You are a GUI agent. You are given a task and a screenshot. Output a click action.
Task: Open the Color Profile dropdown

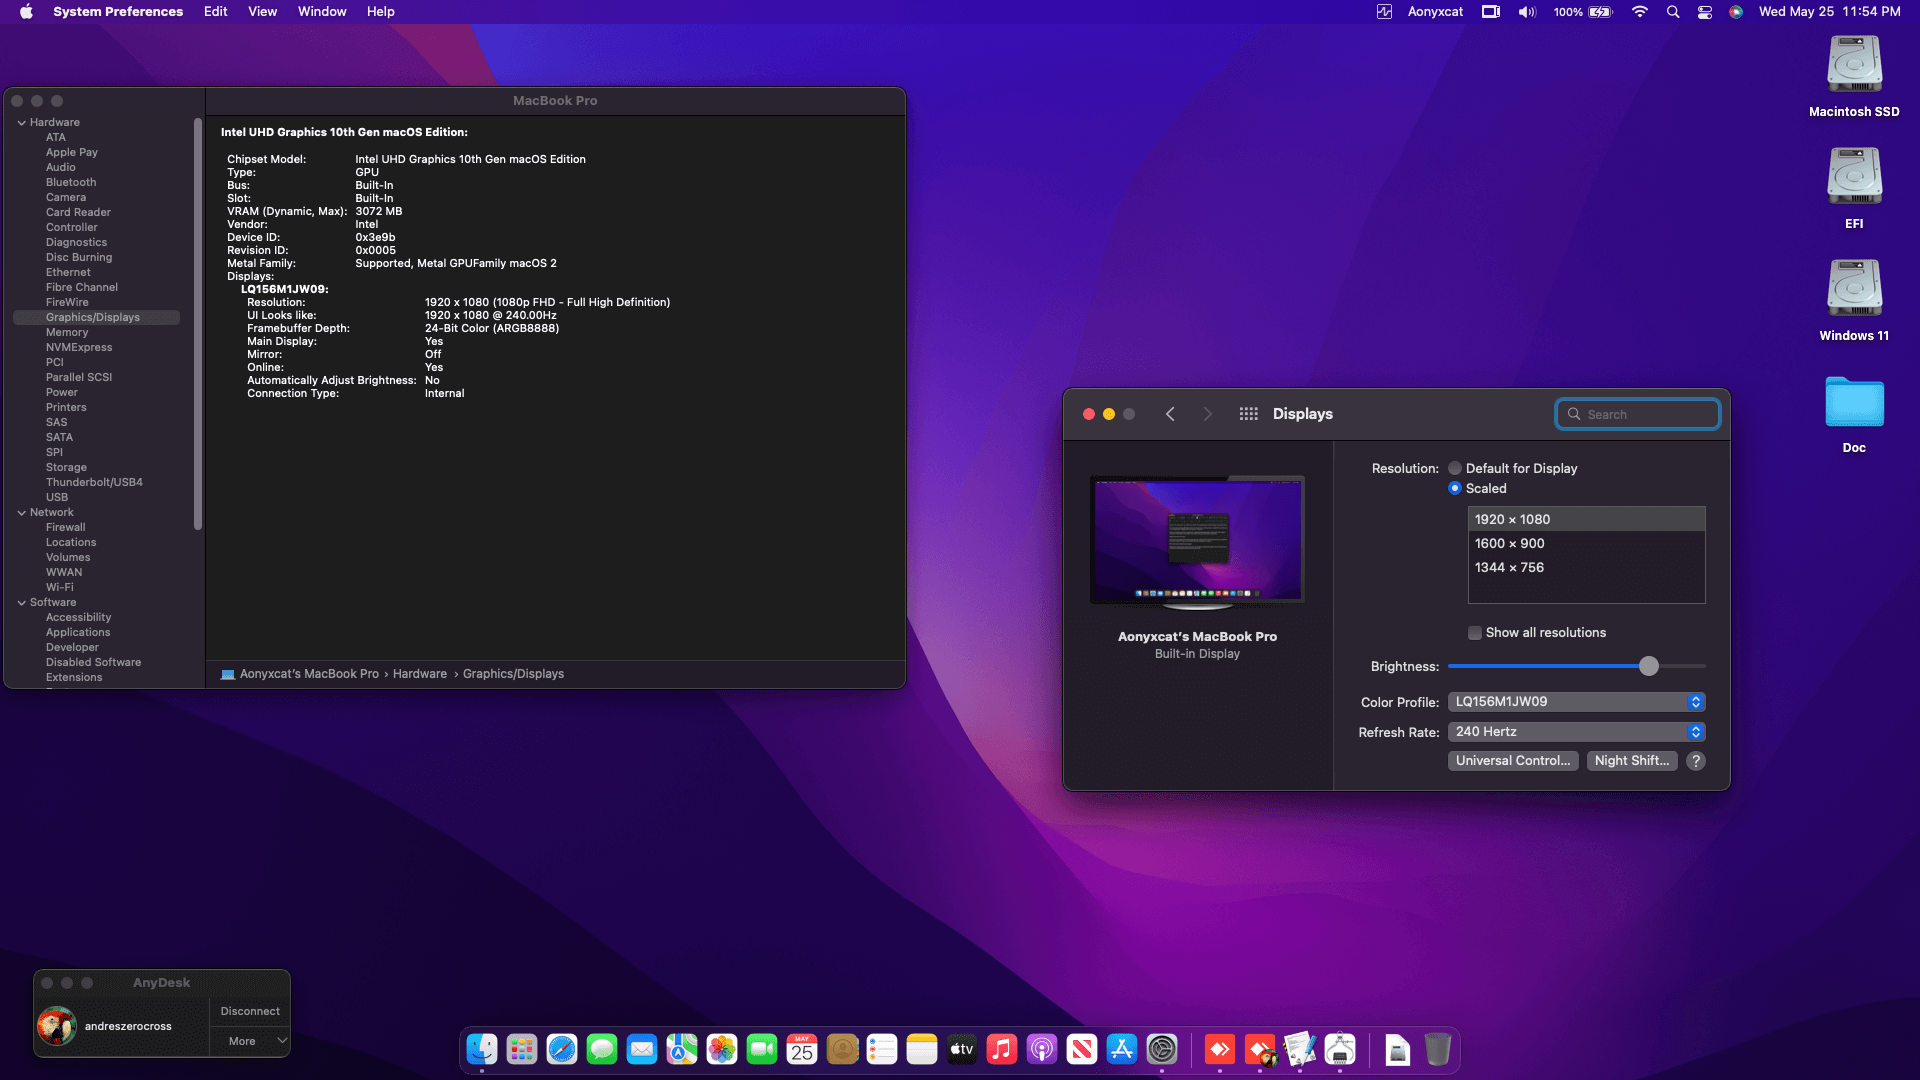(x=1577, y=702)
